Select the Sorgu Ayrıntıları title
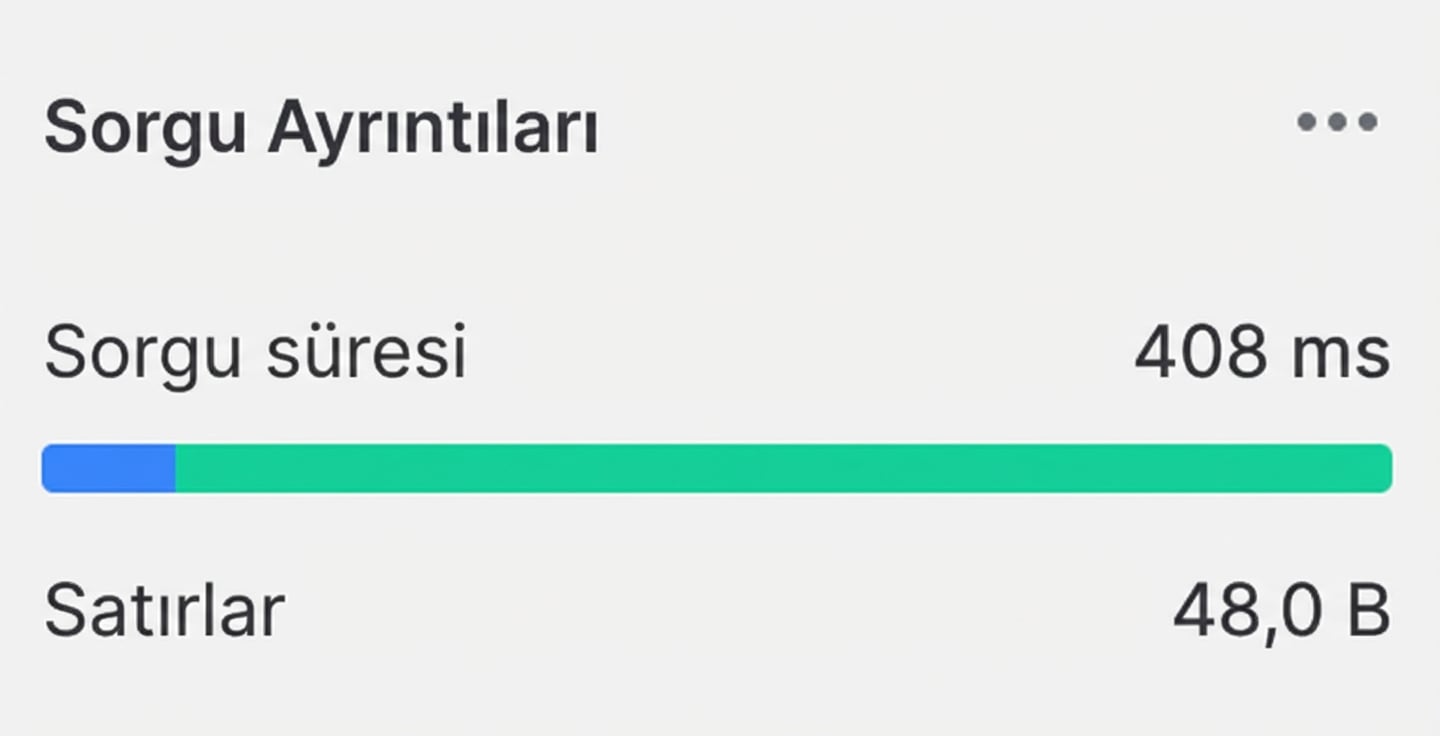 pos(320,127)
